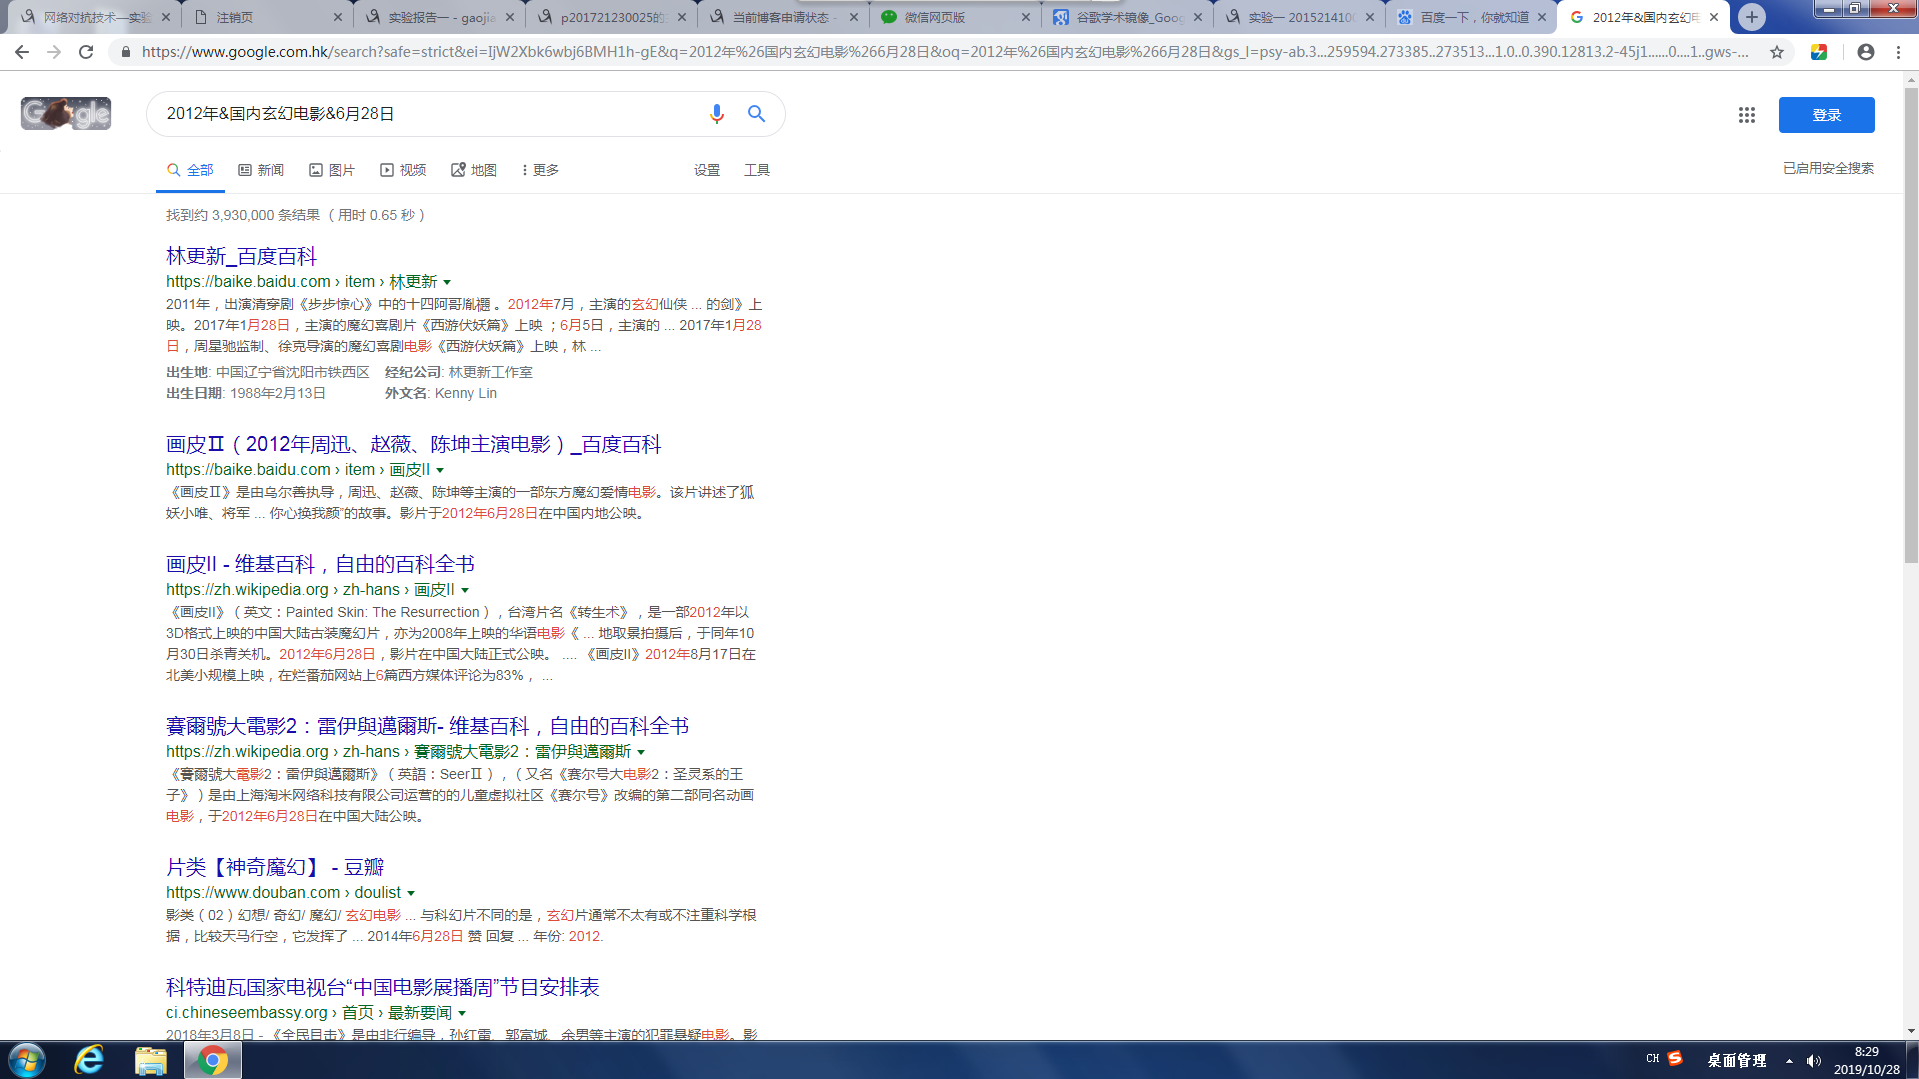This screenshot has height=1079, width=1919.
Task: Click the page vertical scrollbar thumb
Action: point(1911,325)
